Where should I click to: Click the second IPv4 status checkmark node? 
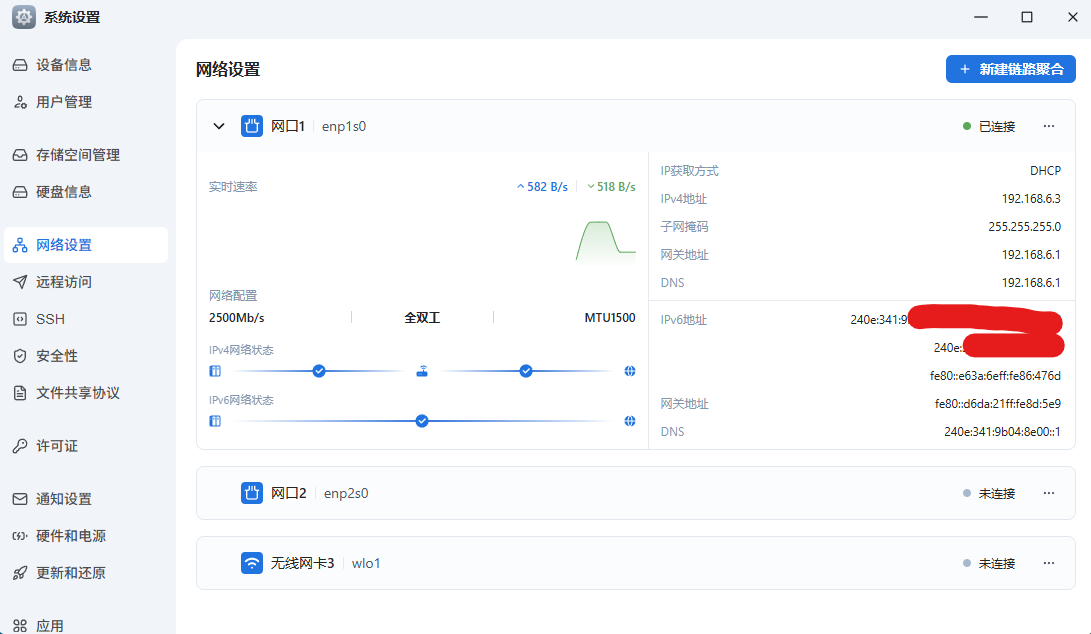[526, 371]
